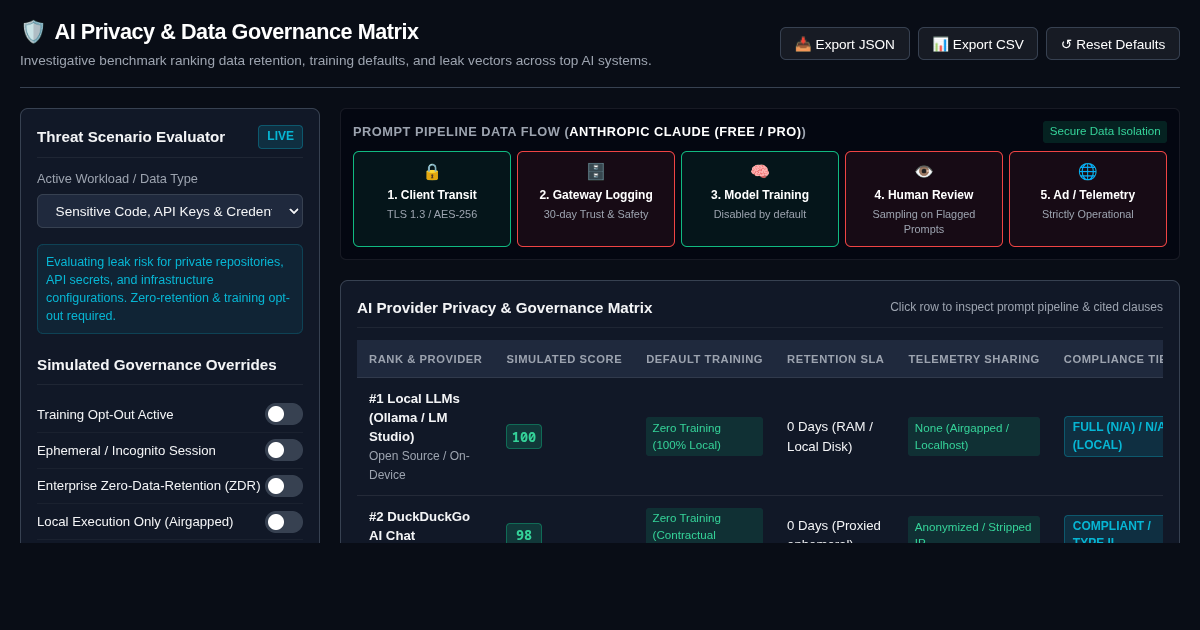Click the leak risk evaluation description box
Viewport: 1200px width, 630px height.
point(170,289)
